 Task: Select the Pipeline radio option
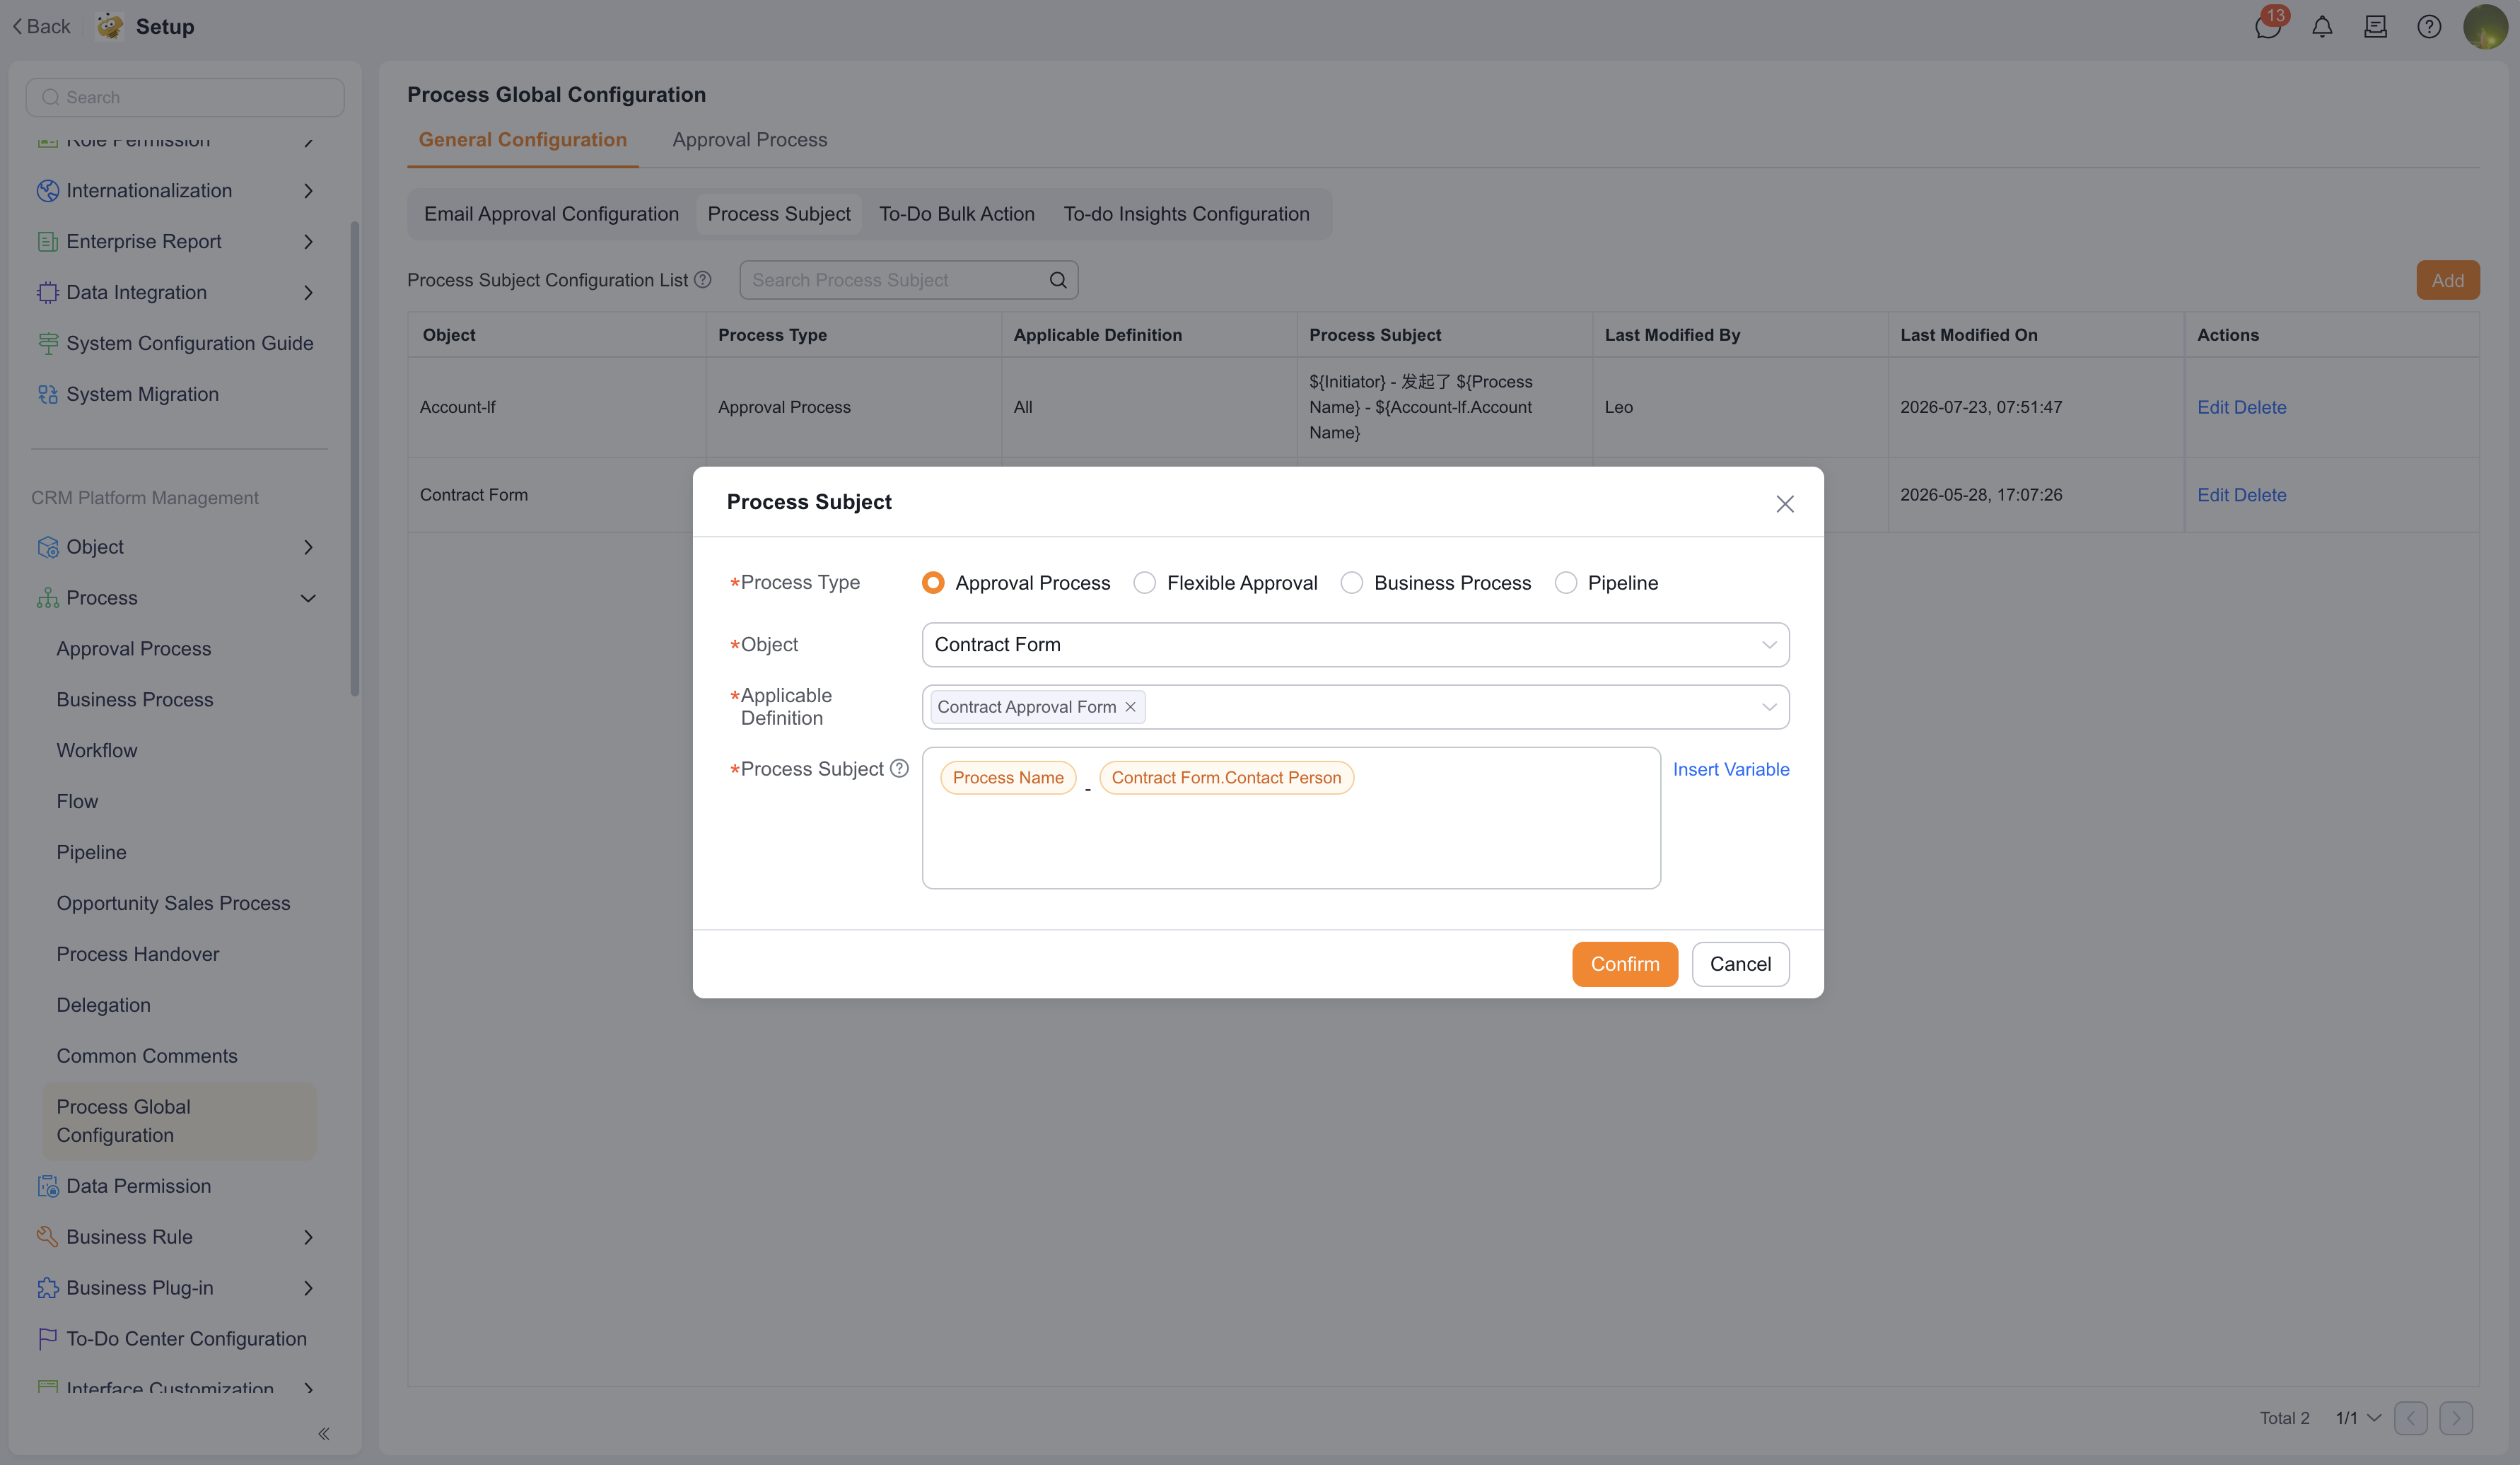tap(1565, 583)
